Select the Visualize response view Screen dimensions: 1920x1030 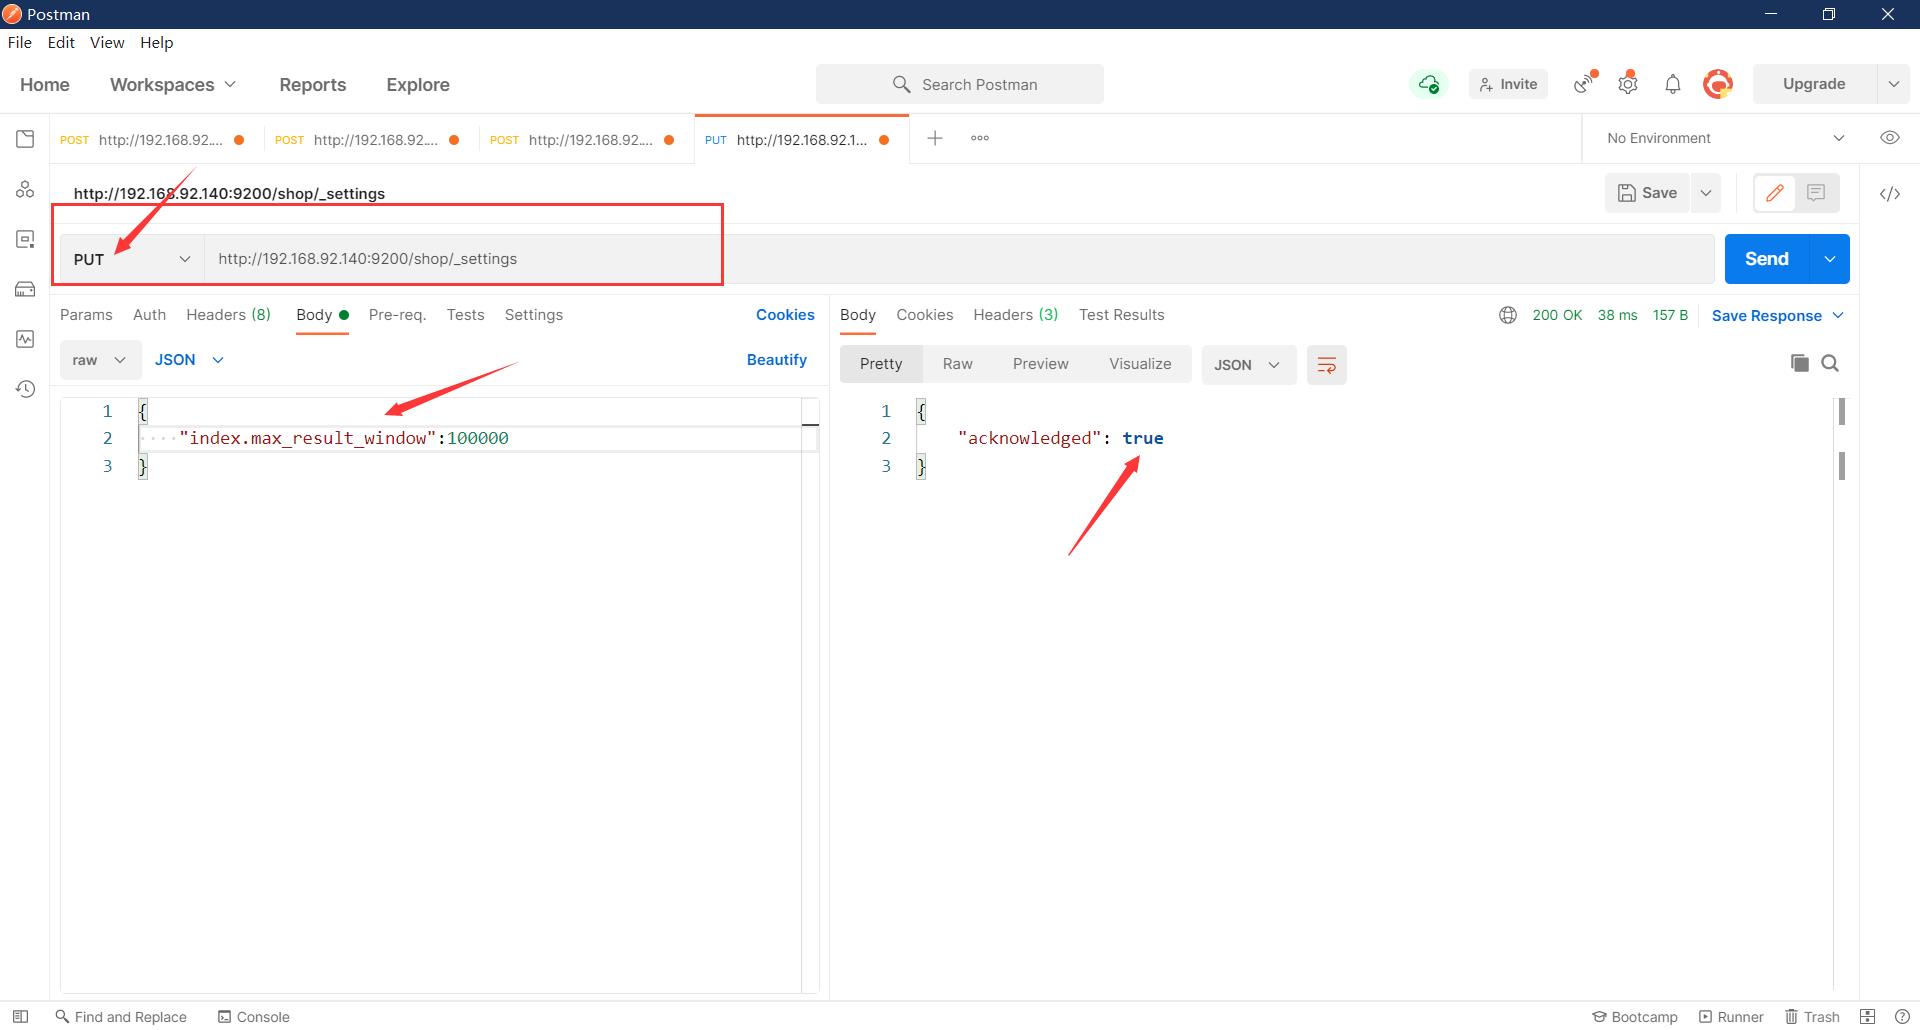click(1140, 364)
